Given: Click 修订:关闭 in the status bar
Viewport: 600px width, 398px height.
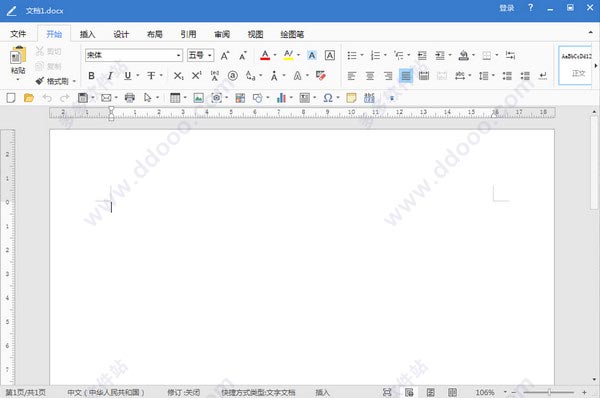Looking at the screenshot, I should (184, 392).
